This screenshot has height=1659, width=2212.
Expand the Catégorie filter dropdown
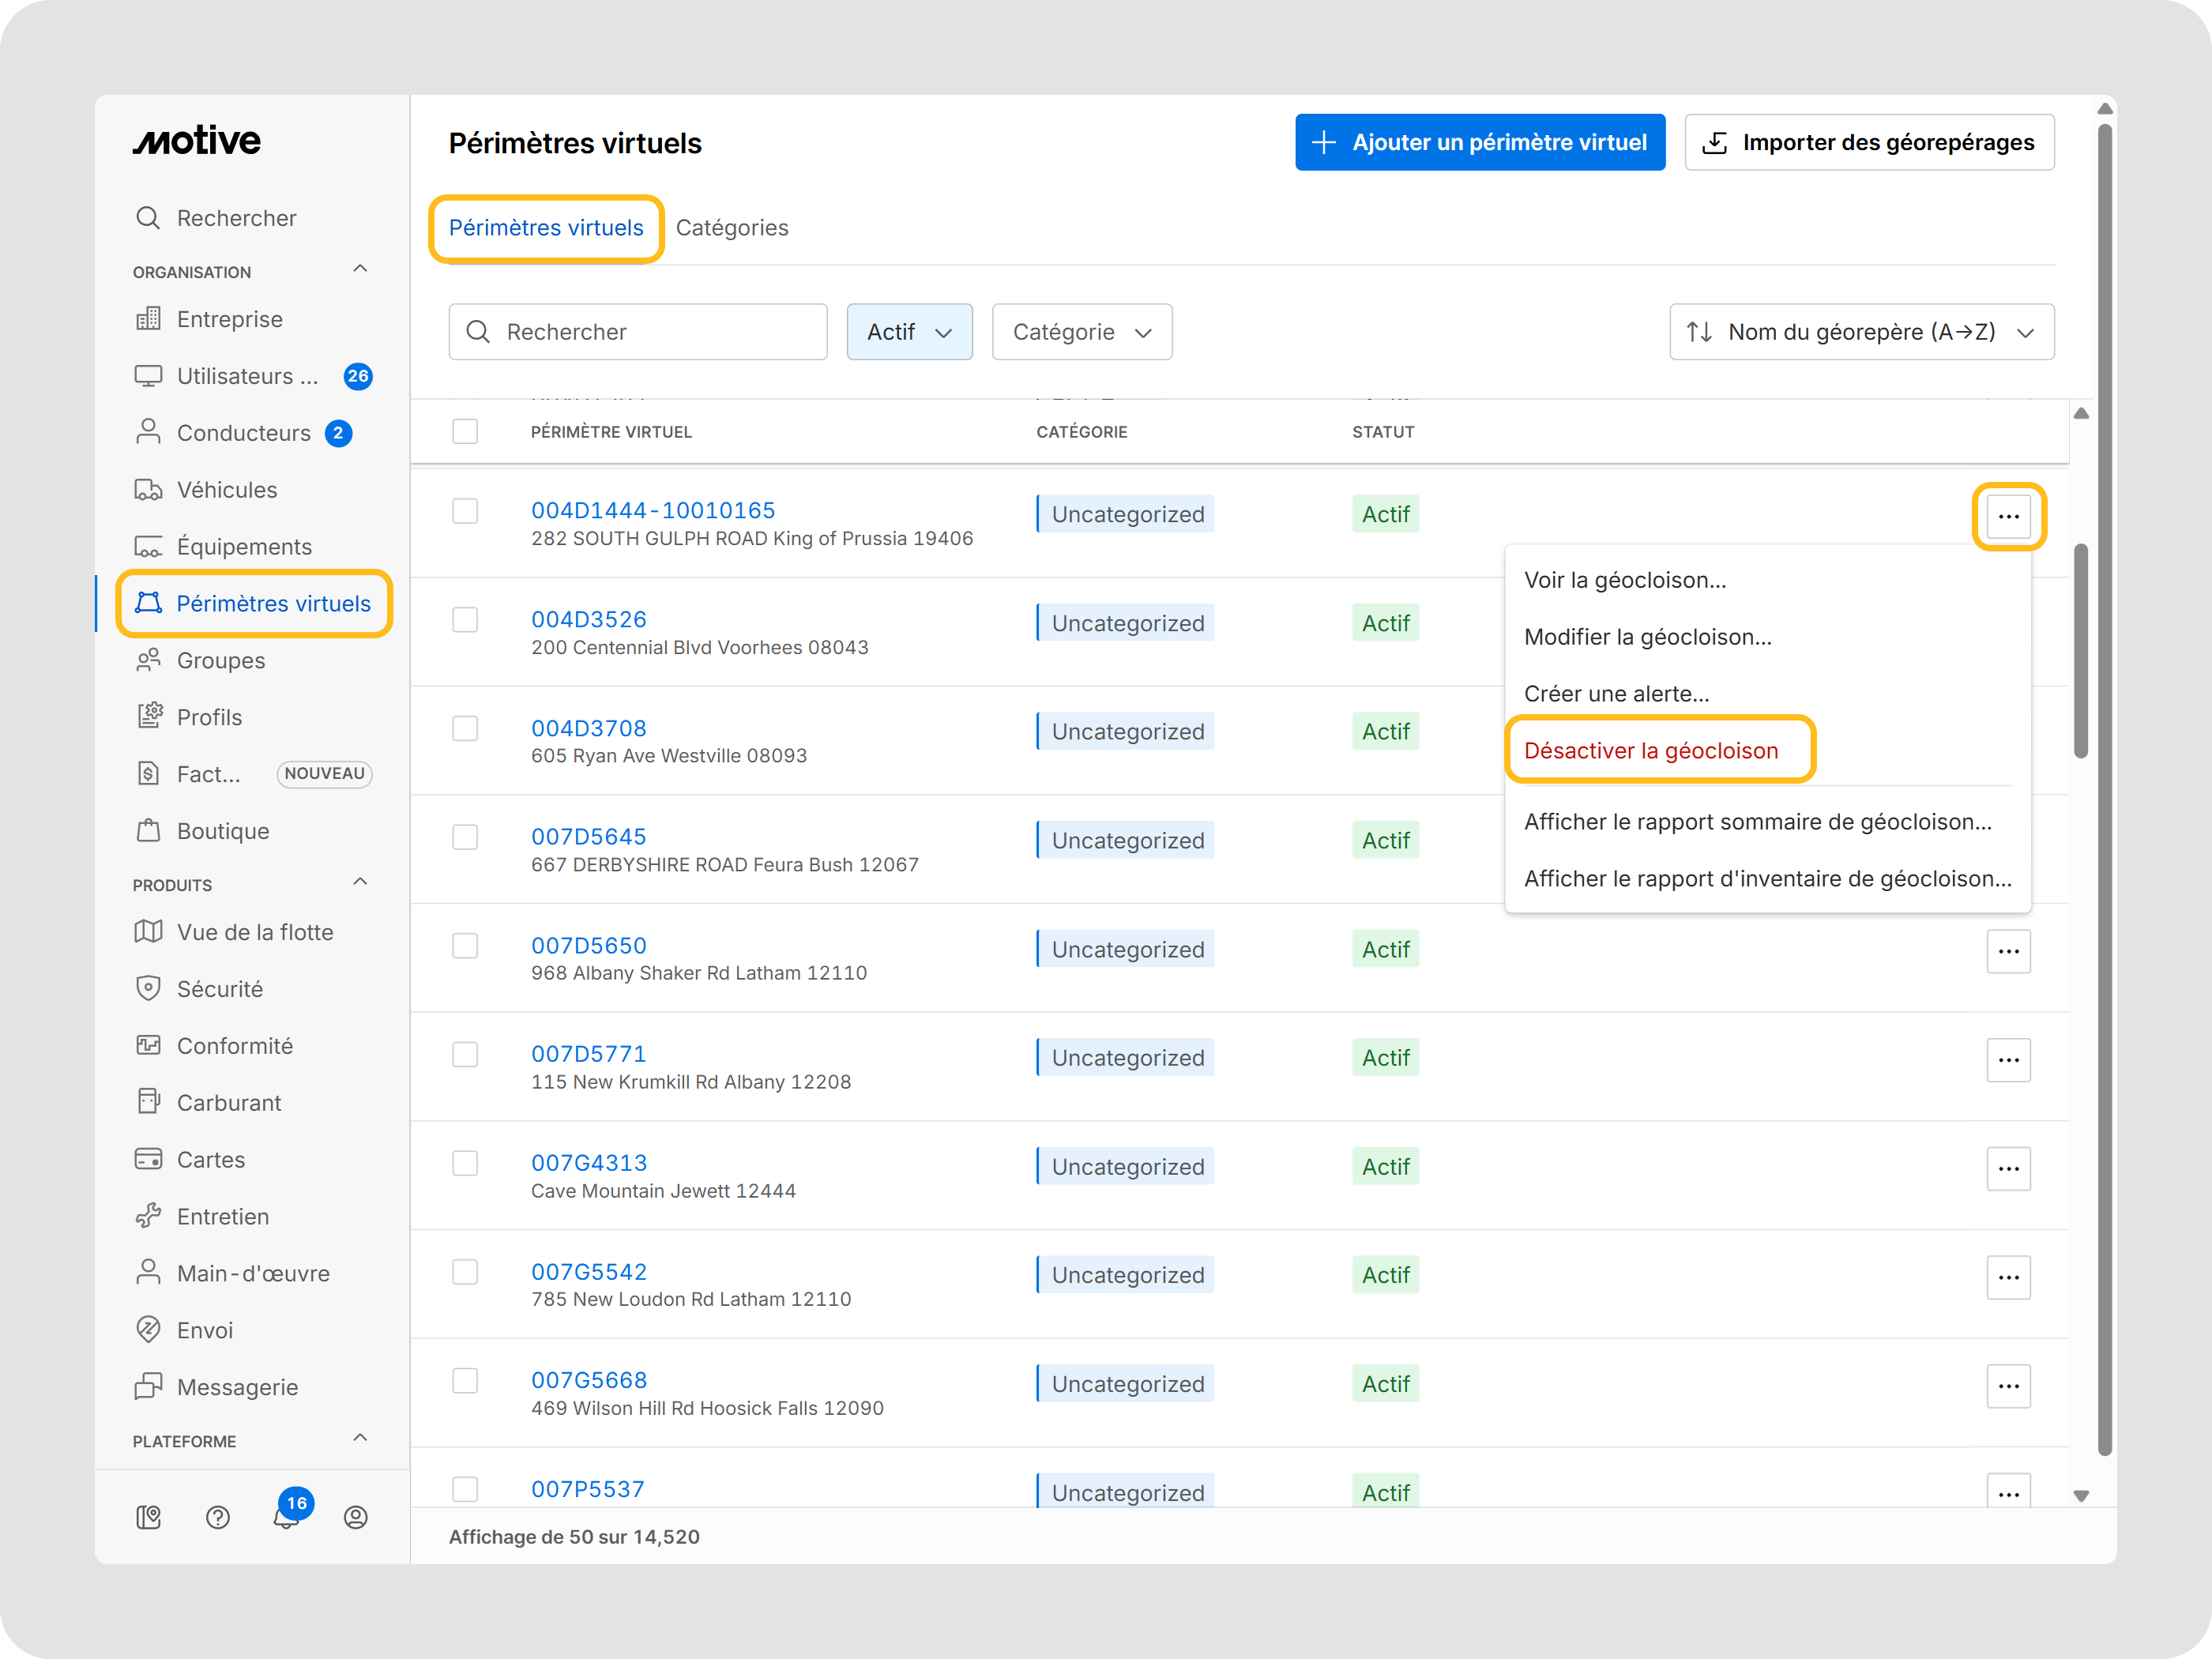click(1081, 332)
